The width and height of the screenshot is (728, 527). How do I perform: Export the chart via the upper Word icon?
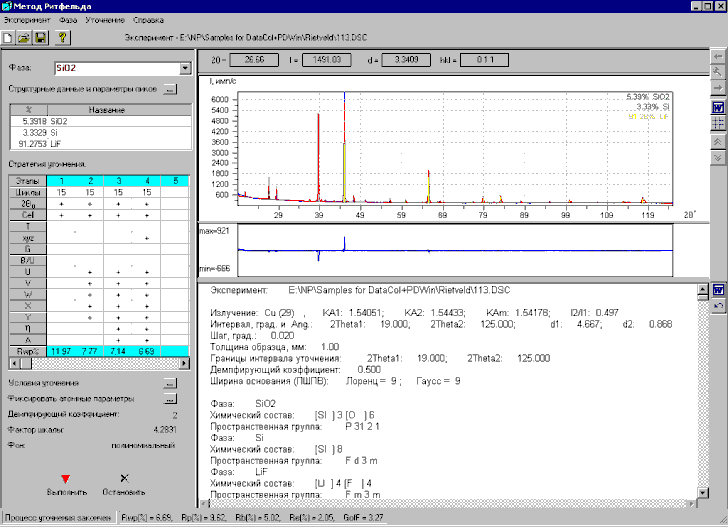(x=717, y=106)
